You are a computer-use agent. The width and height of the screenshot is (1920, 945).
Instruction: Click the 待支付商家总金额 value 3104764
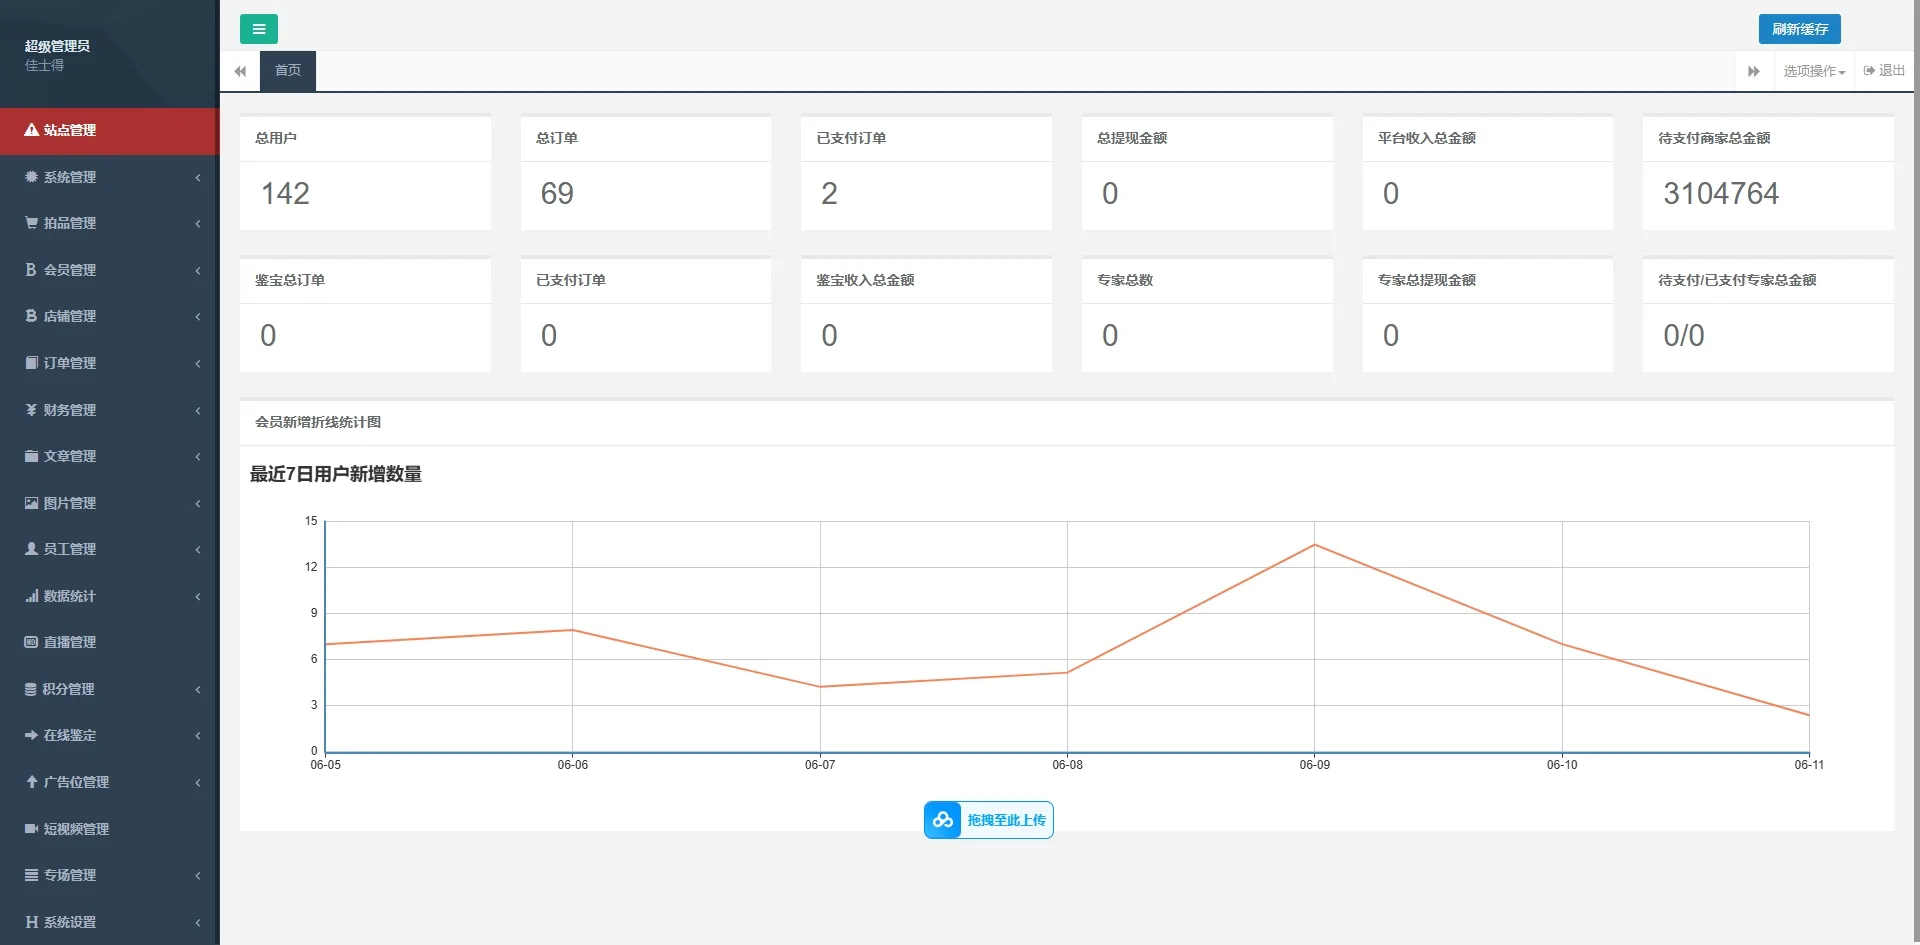click(x=1721, y=193)
